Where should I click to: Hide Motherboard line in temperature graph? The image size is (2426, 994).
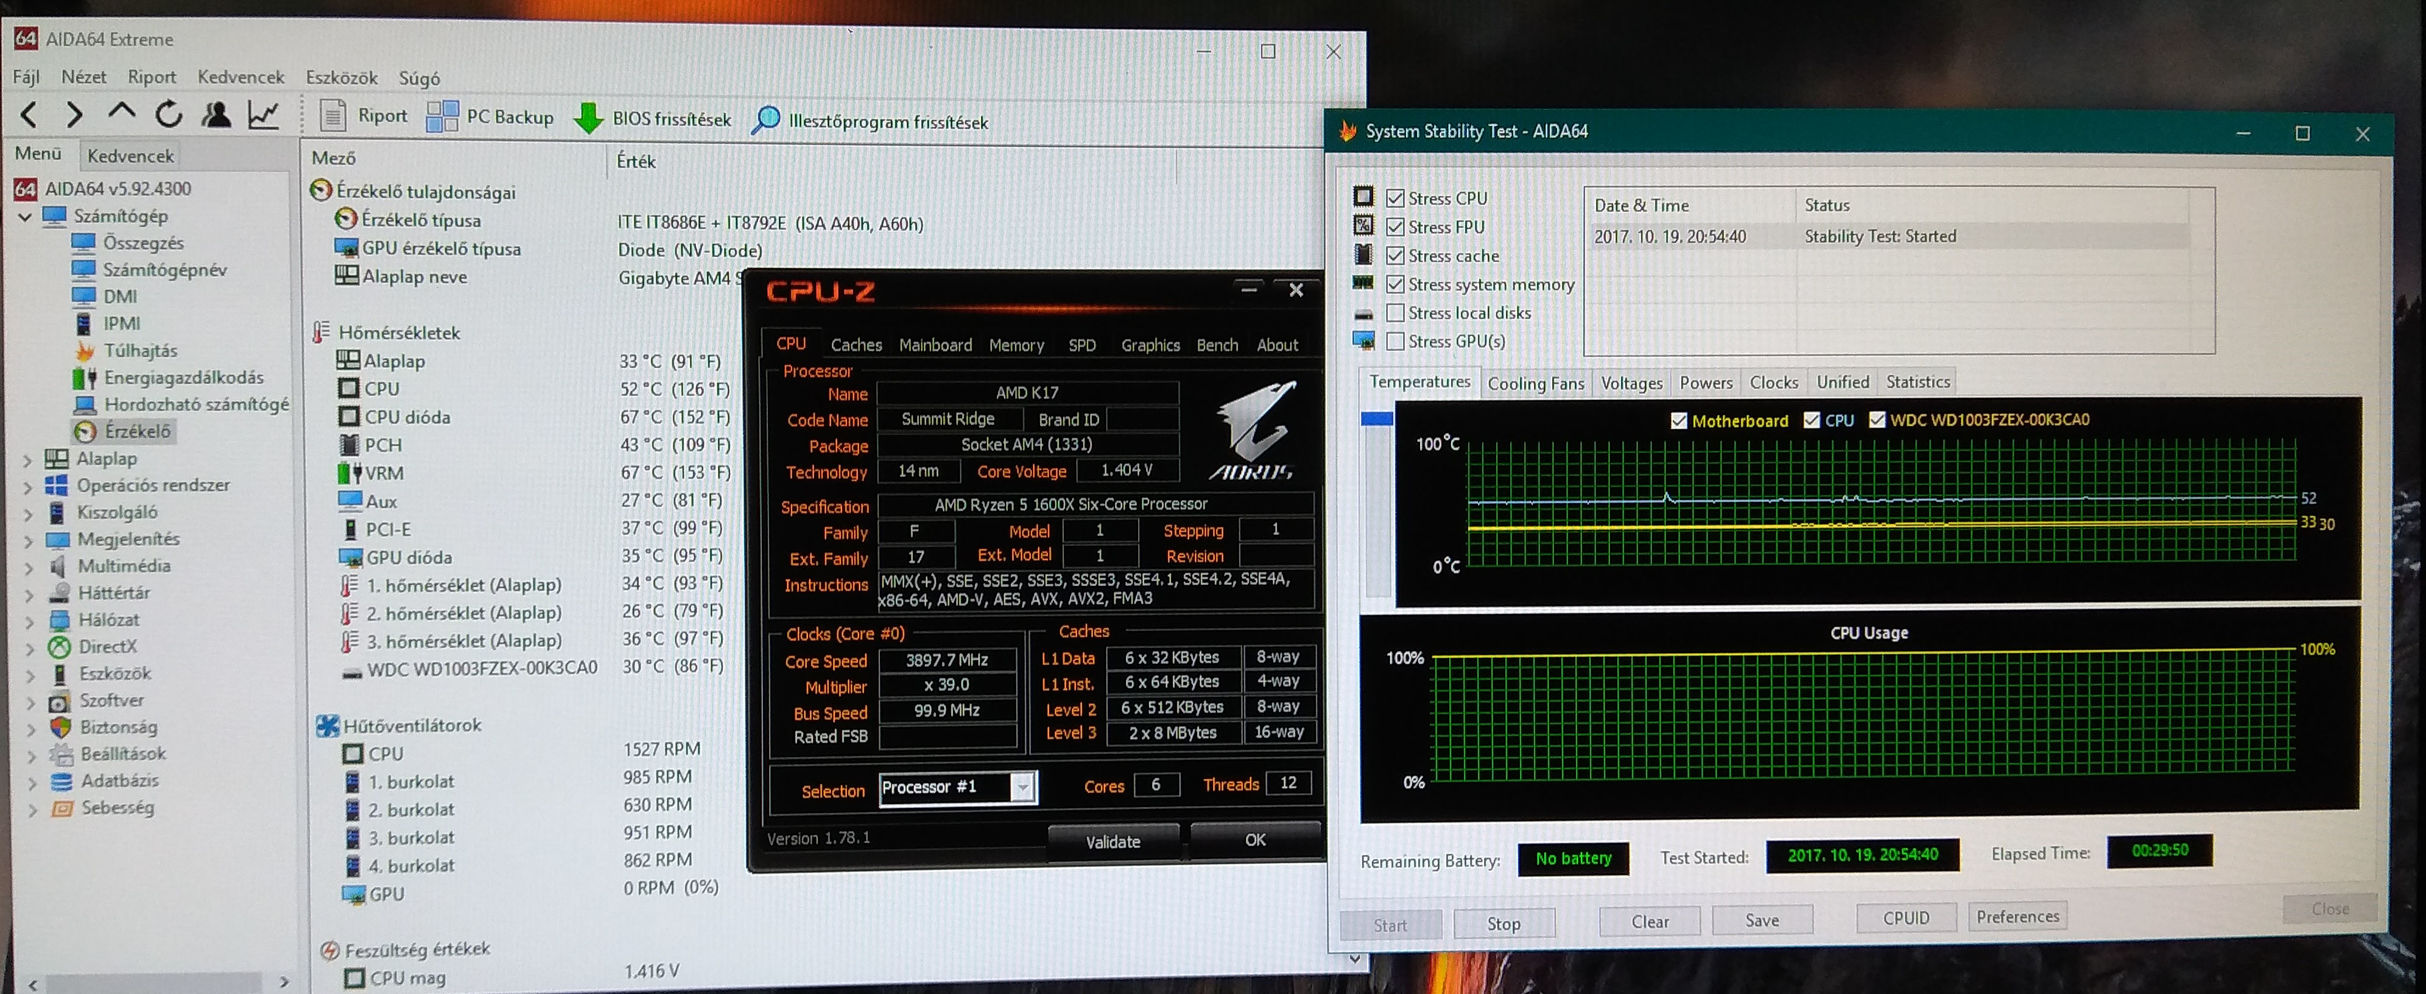(1679, 421)
